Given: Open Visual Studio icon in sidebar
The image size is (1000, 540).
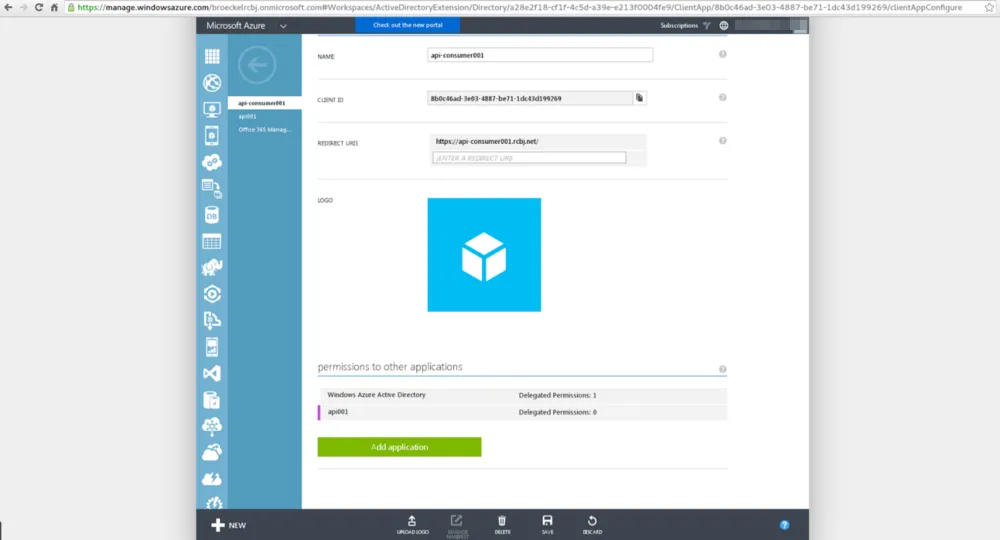Looking at the screenshot, I should (212, 373).
